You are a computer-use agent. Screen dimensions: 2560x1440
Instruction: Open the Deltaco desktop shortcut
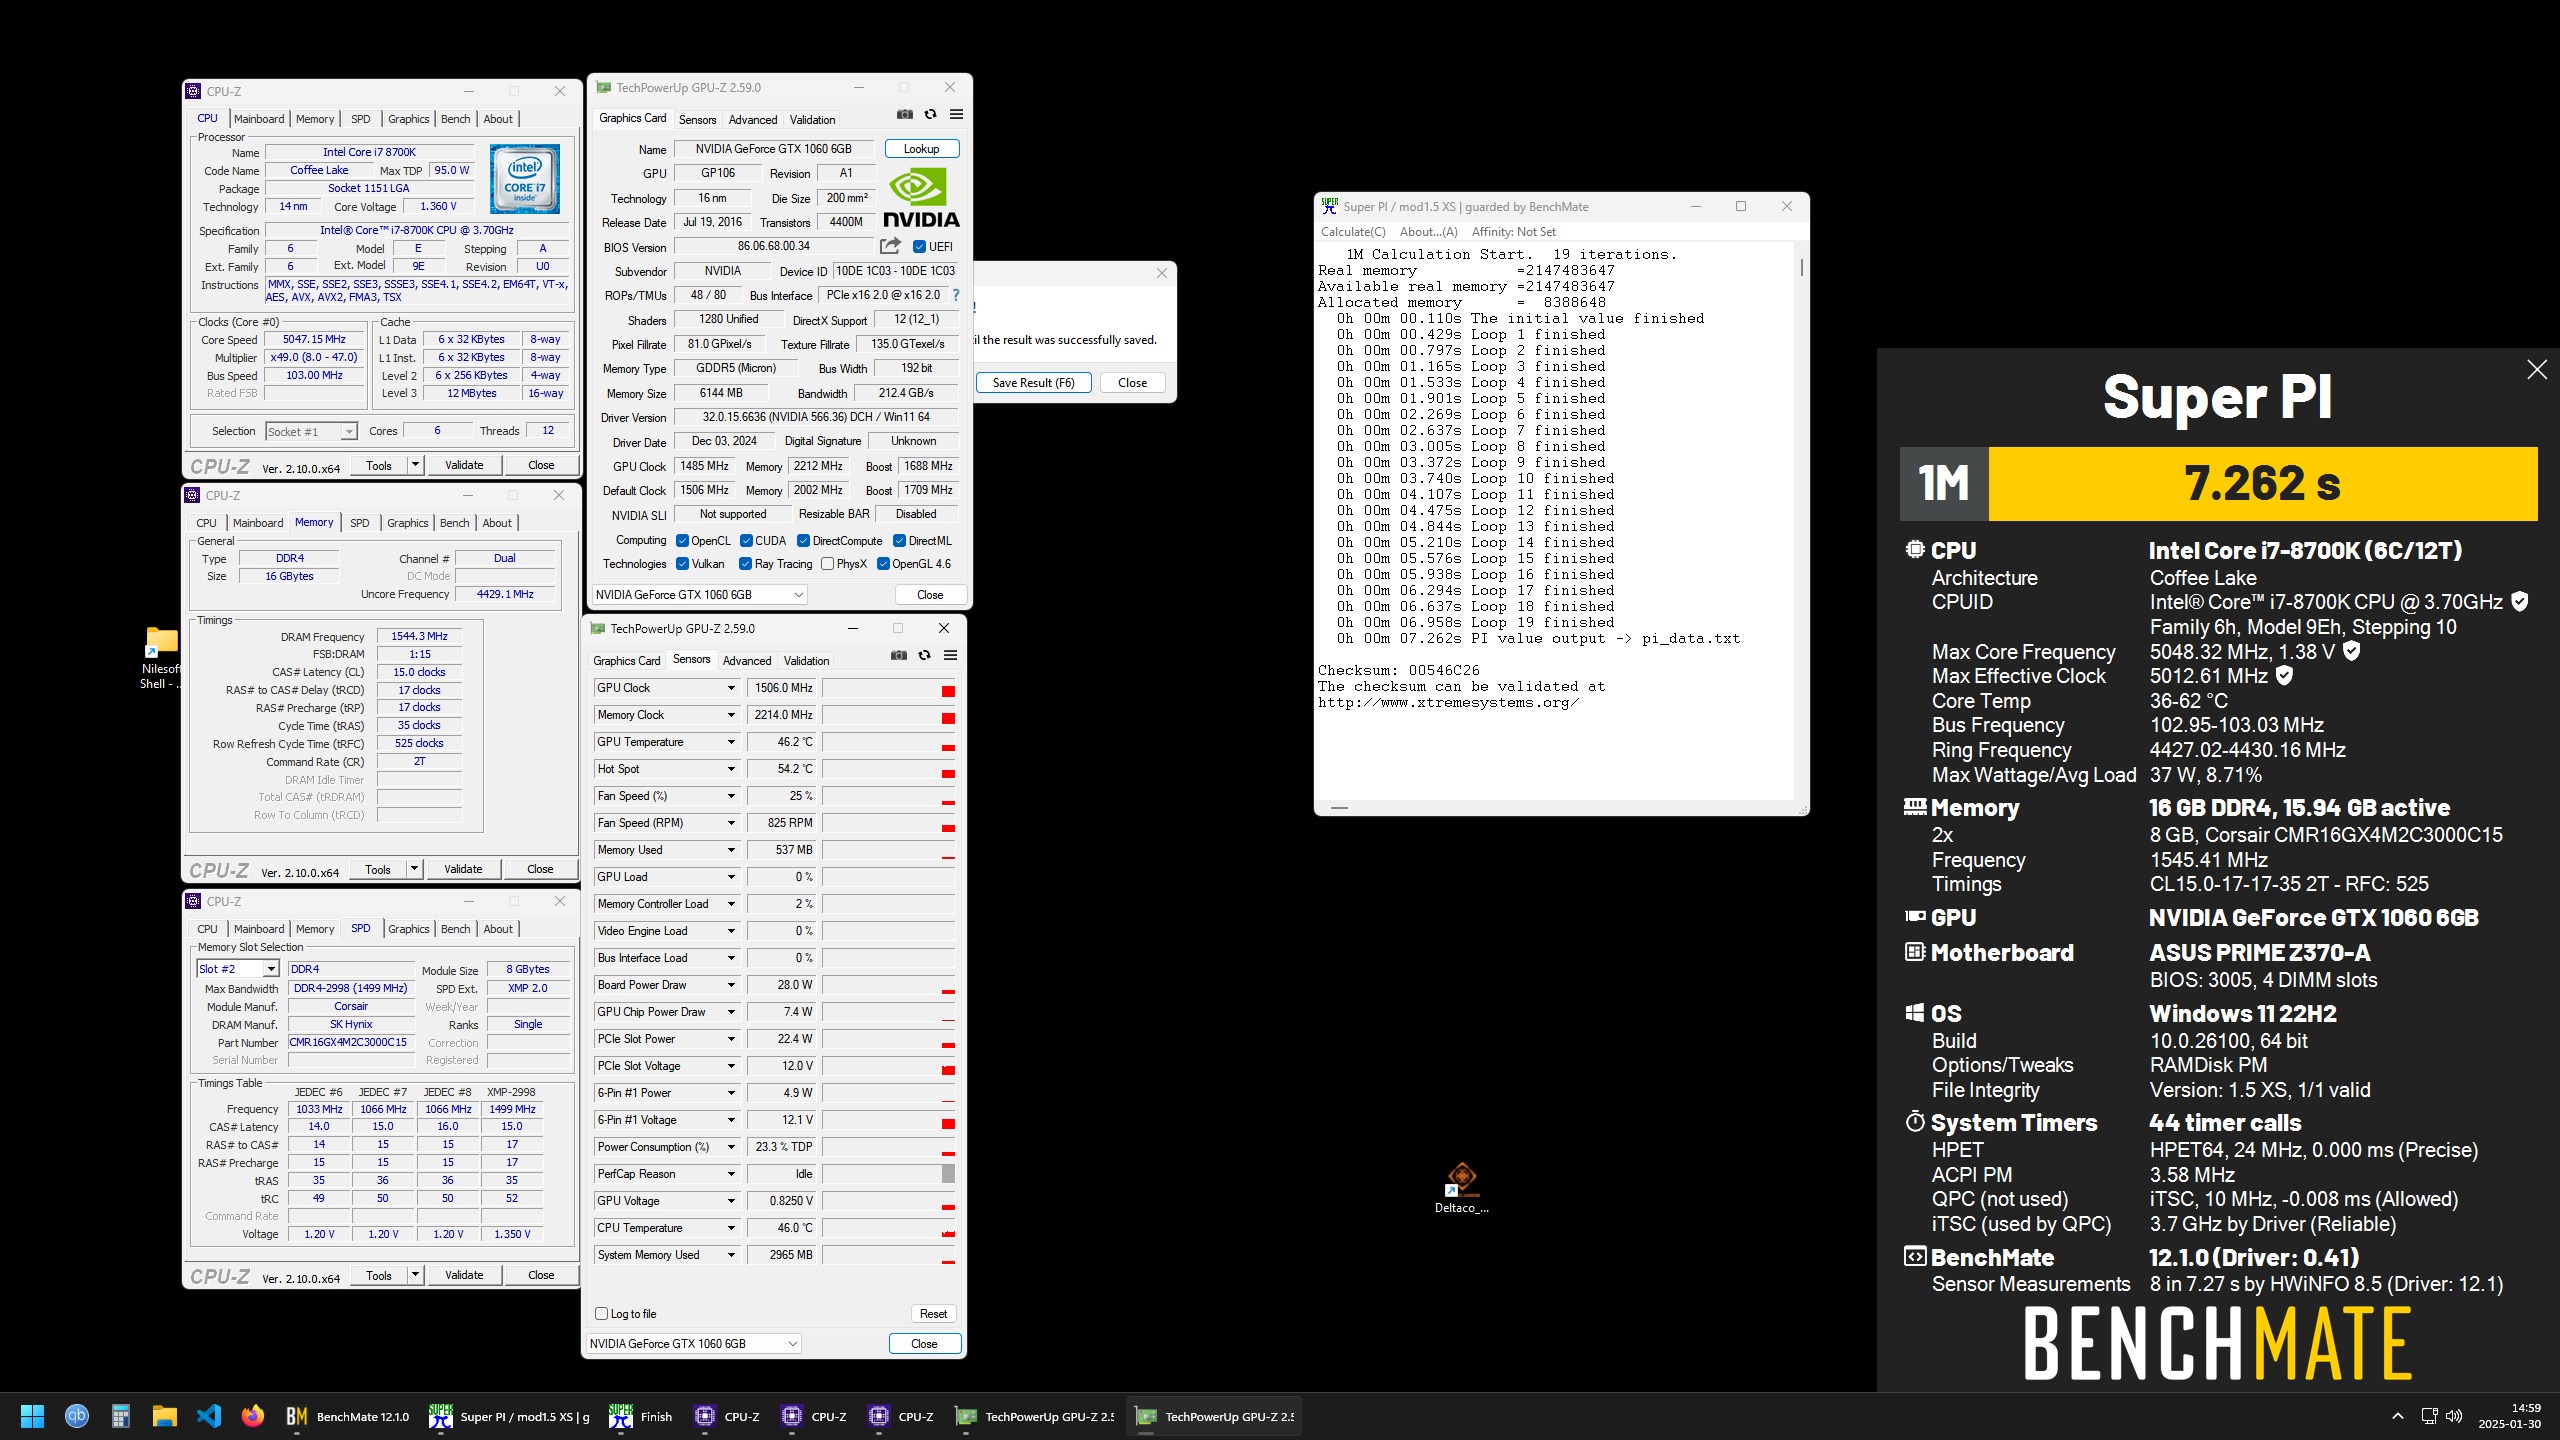[x=1462, y=1188]
